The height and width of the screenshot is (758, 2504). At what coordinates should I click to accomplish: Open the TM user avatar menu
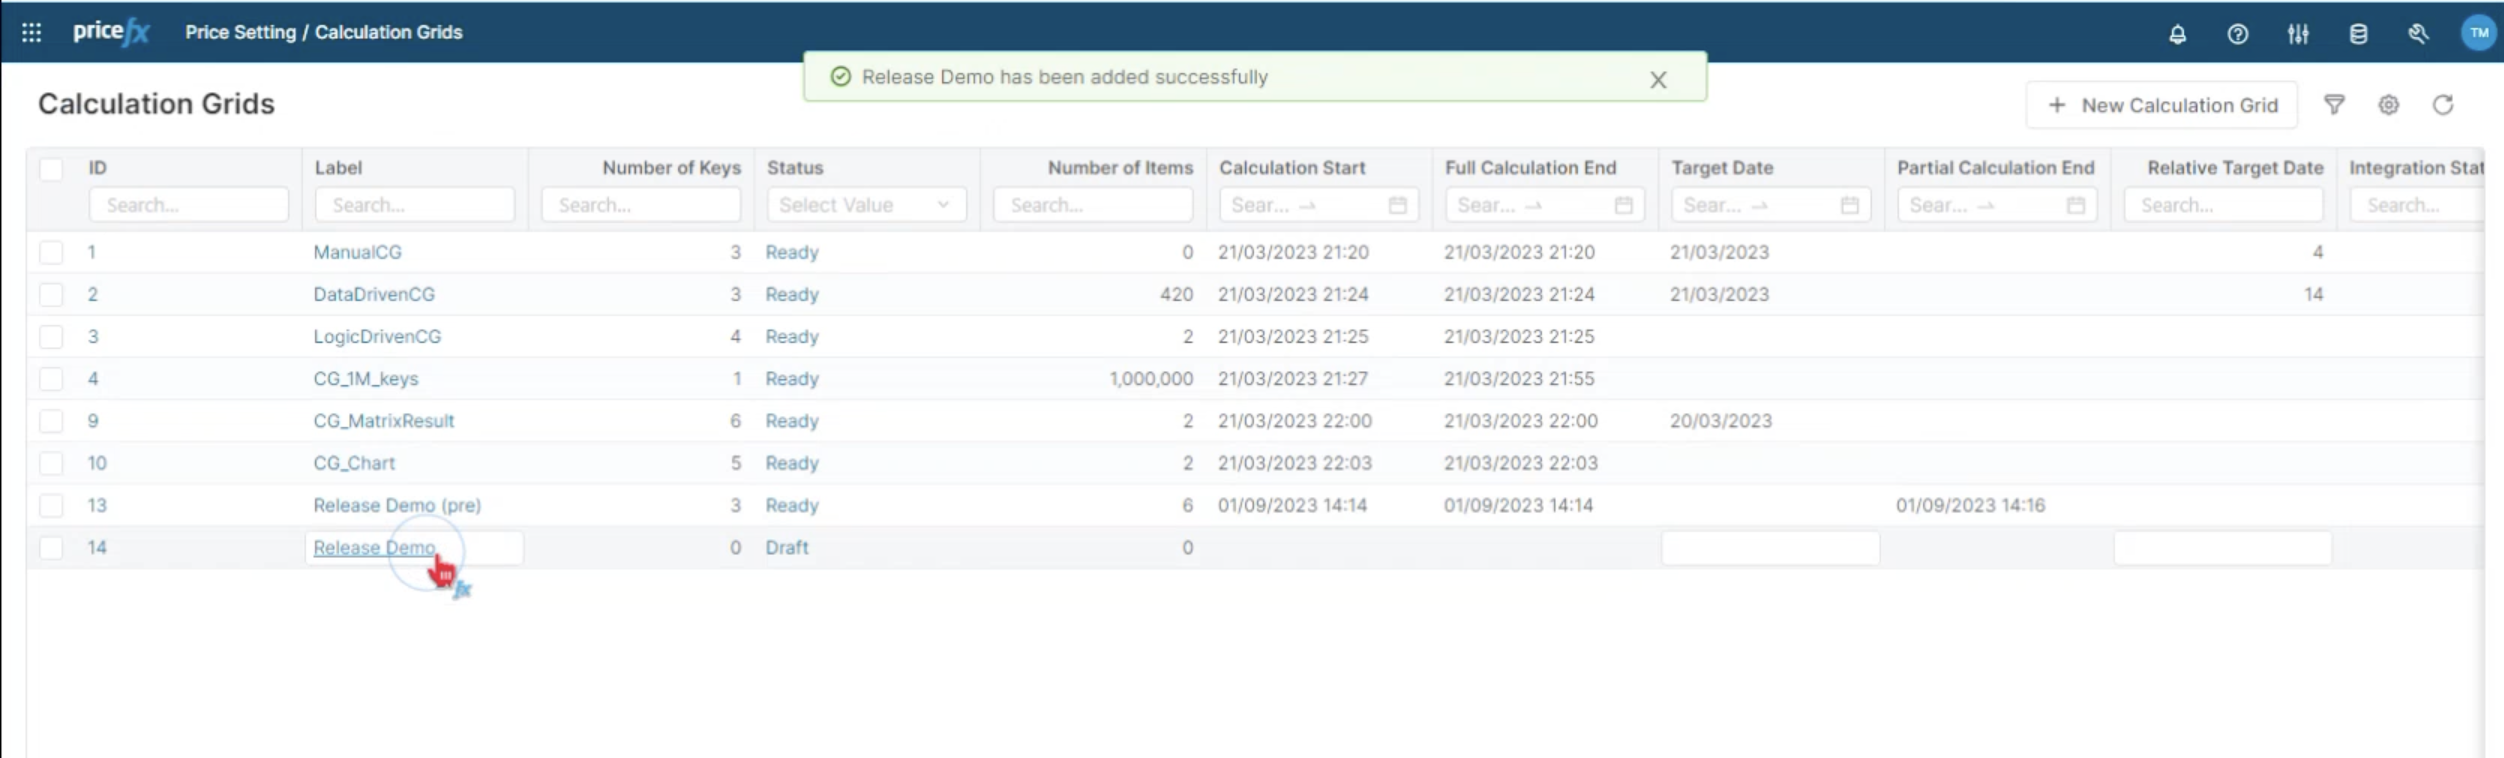click(x=2478, y=33)
